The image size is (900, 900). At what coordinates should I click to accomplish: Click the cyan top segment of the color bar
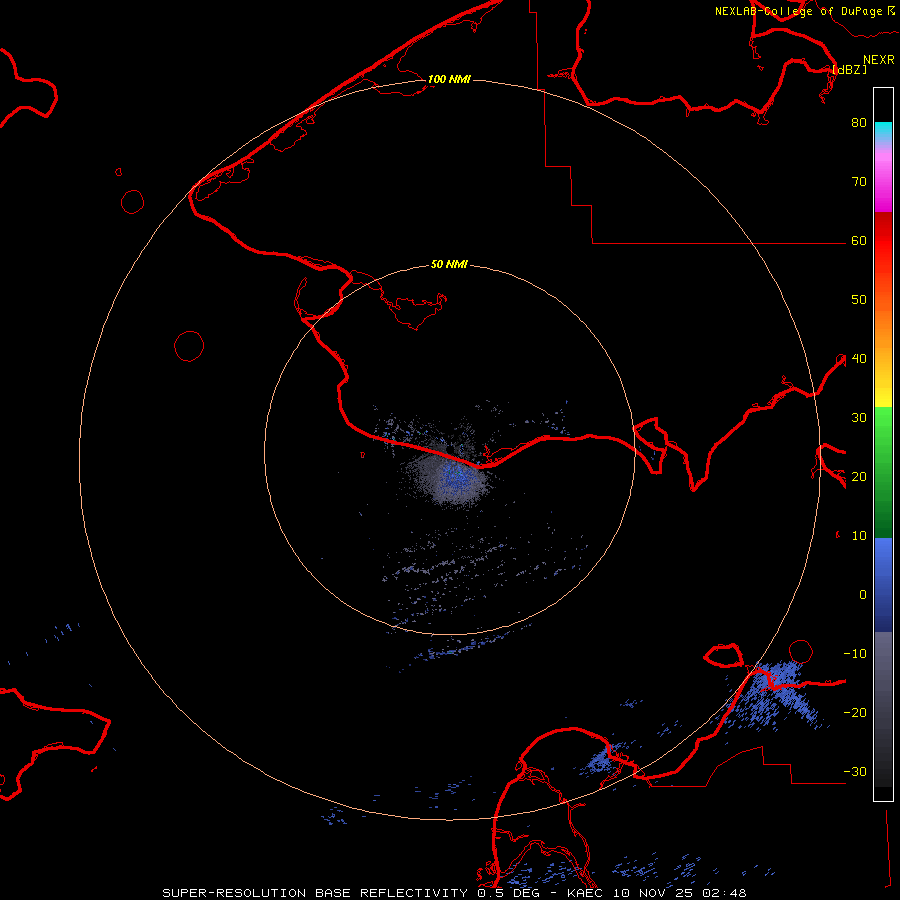click(883, 133)
